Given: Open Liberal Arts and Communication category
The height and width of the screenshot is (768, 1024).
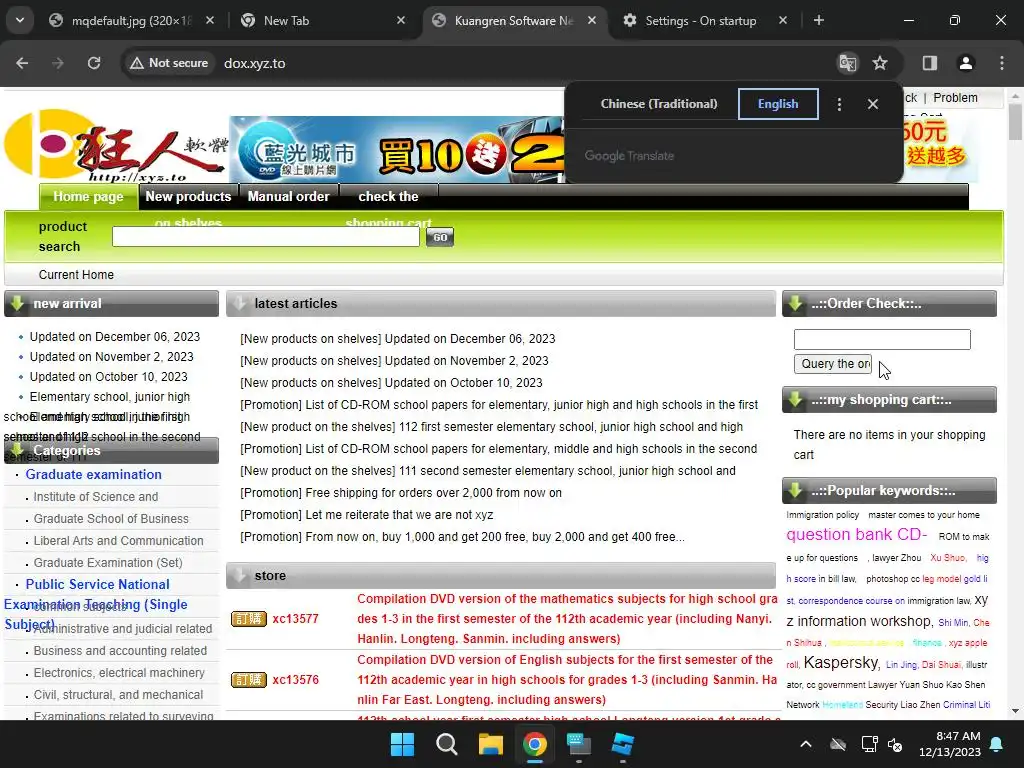Looking at the screenshot, I should [x=118, y=541].
